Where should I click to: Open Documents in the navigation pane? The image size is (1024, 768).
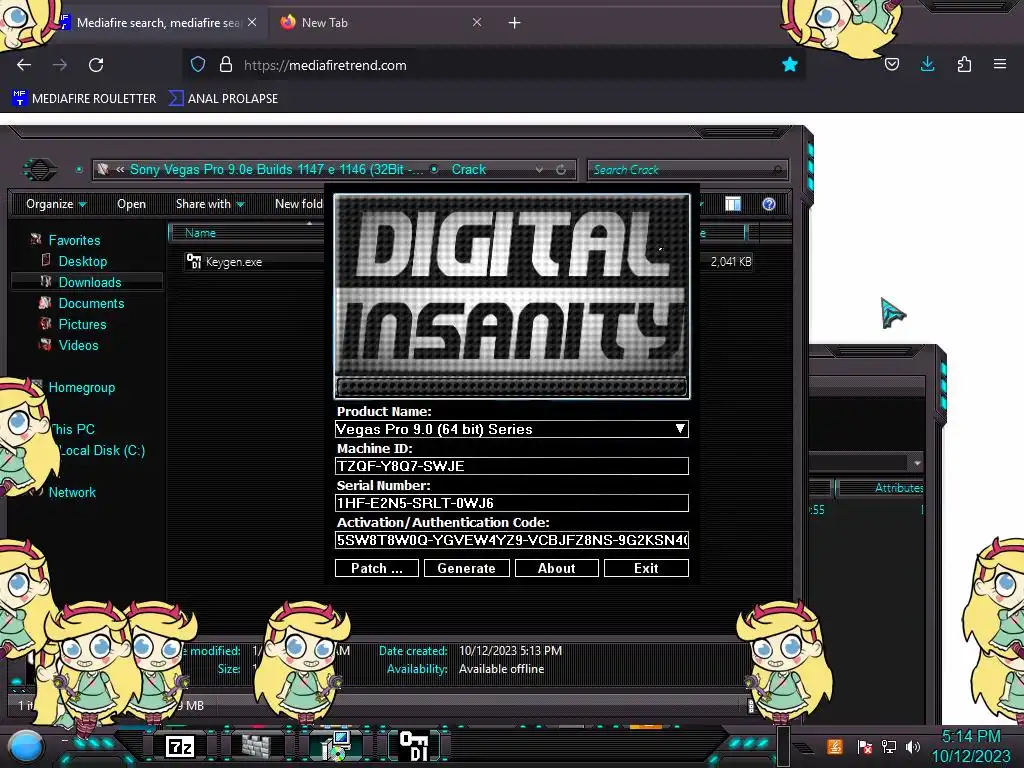point(91,303)
